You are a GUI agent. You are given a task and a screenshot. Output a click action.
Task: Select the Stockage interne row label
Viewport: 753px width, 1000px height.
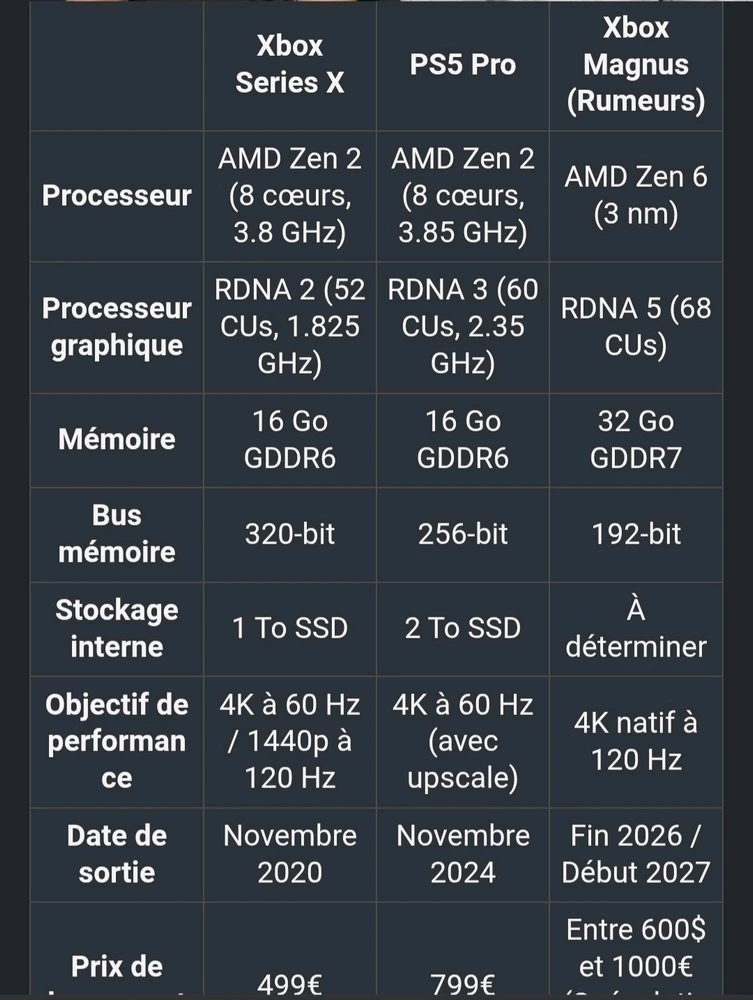tap(116, 628)
